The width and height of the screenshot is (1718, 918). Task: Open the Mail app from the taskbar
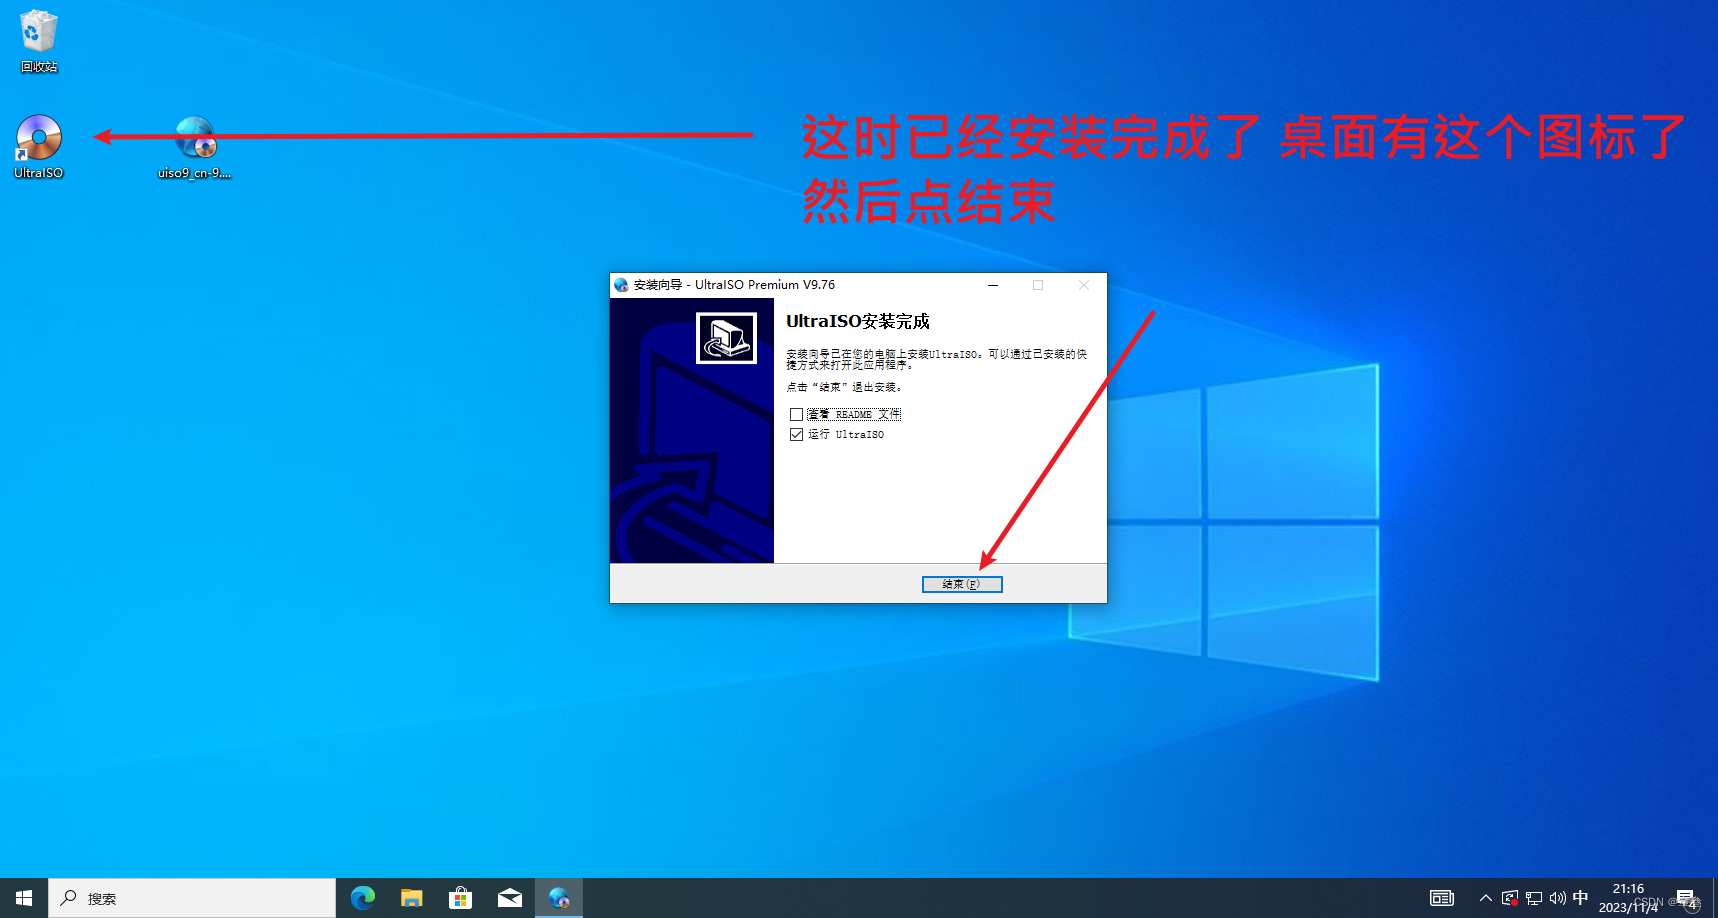point(510,897)
